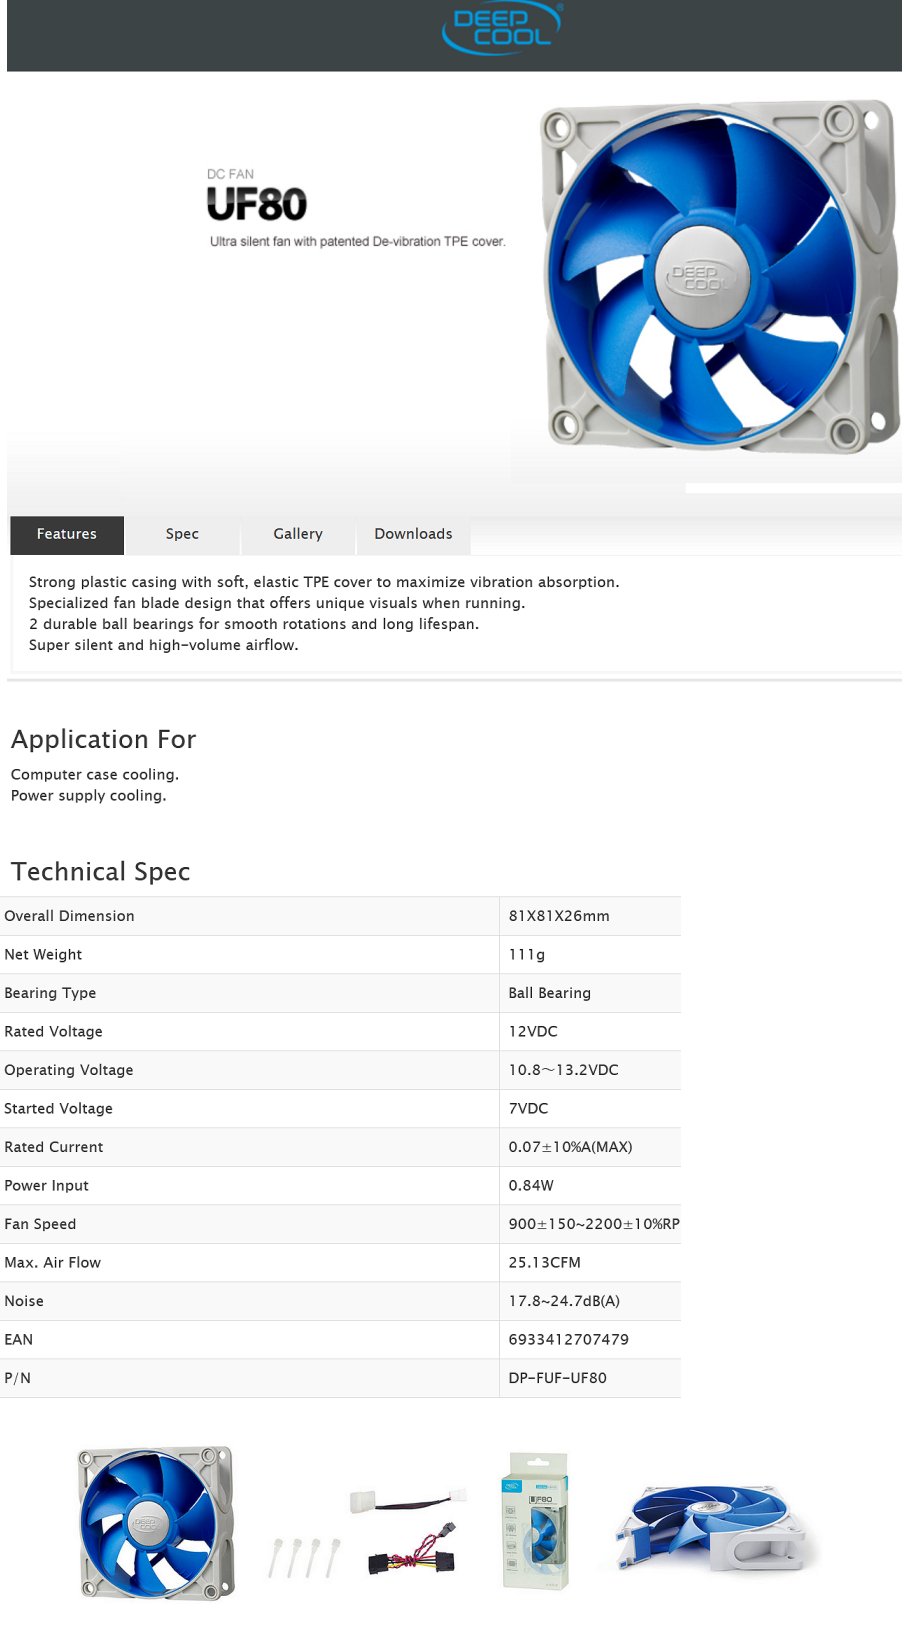The image size is (908, 1636).
Task: Click the part number DP-FUF-UF80
Action: tap(557, 1378)
